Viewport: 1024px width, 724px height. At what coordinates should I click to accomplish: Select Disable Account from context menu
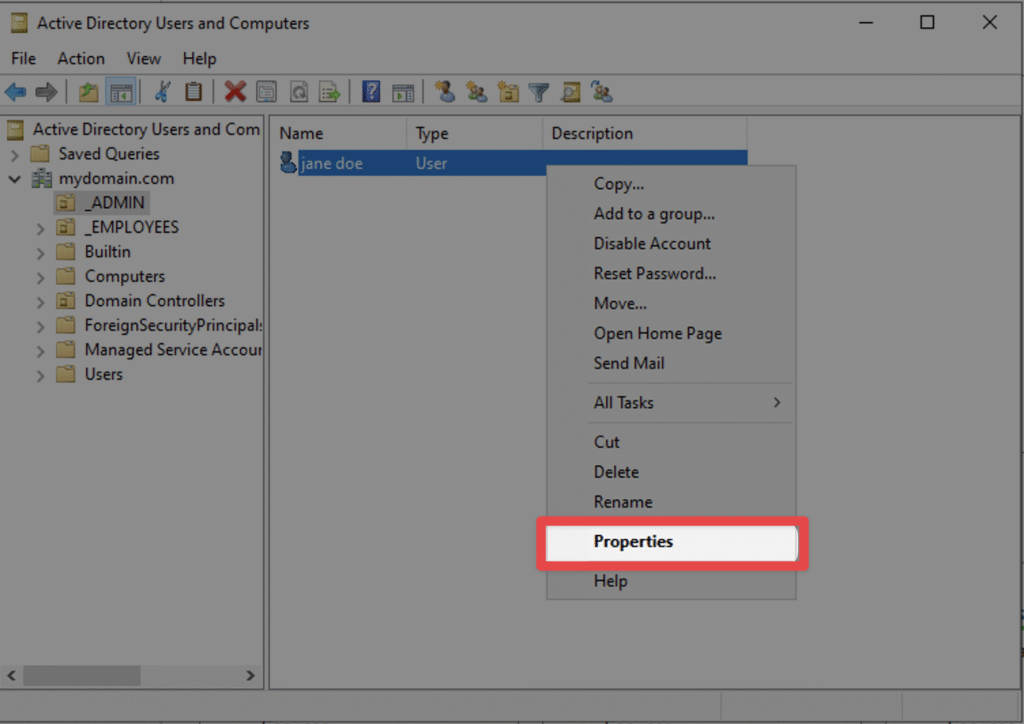(652, 243)
